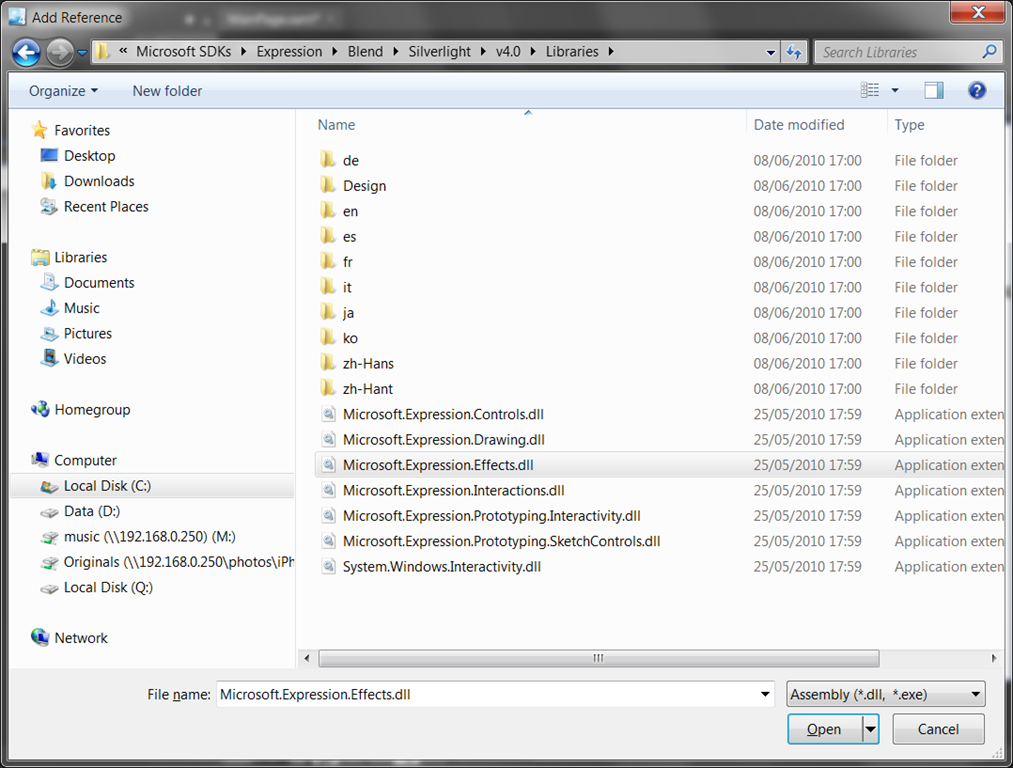Select Homegroup in navigation pane
The height and width of the screenshot is (768, 1013).
[92, 410]
